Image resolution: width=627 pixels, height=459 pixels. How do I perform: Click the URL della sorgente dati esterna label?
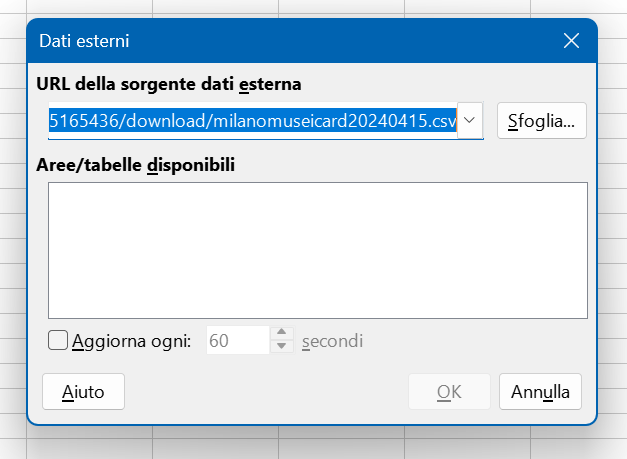168,83
